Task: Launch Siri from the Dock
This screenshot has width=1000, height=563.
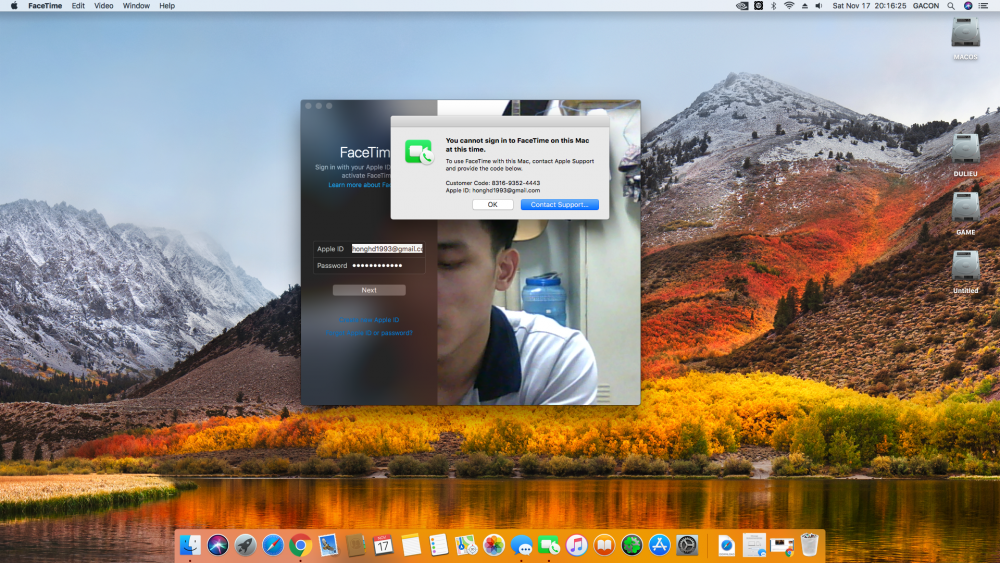Action: [x=217, y=545]
